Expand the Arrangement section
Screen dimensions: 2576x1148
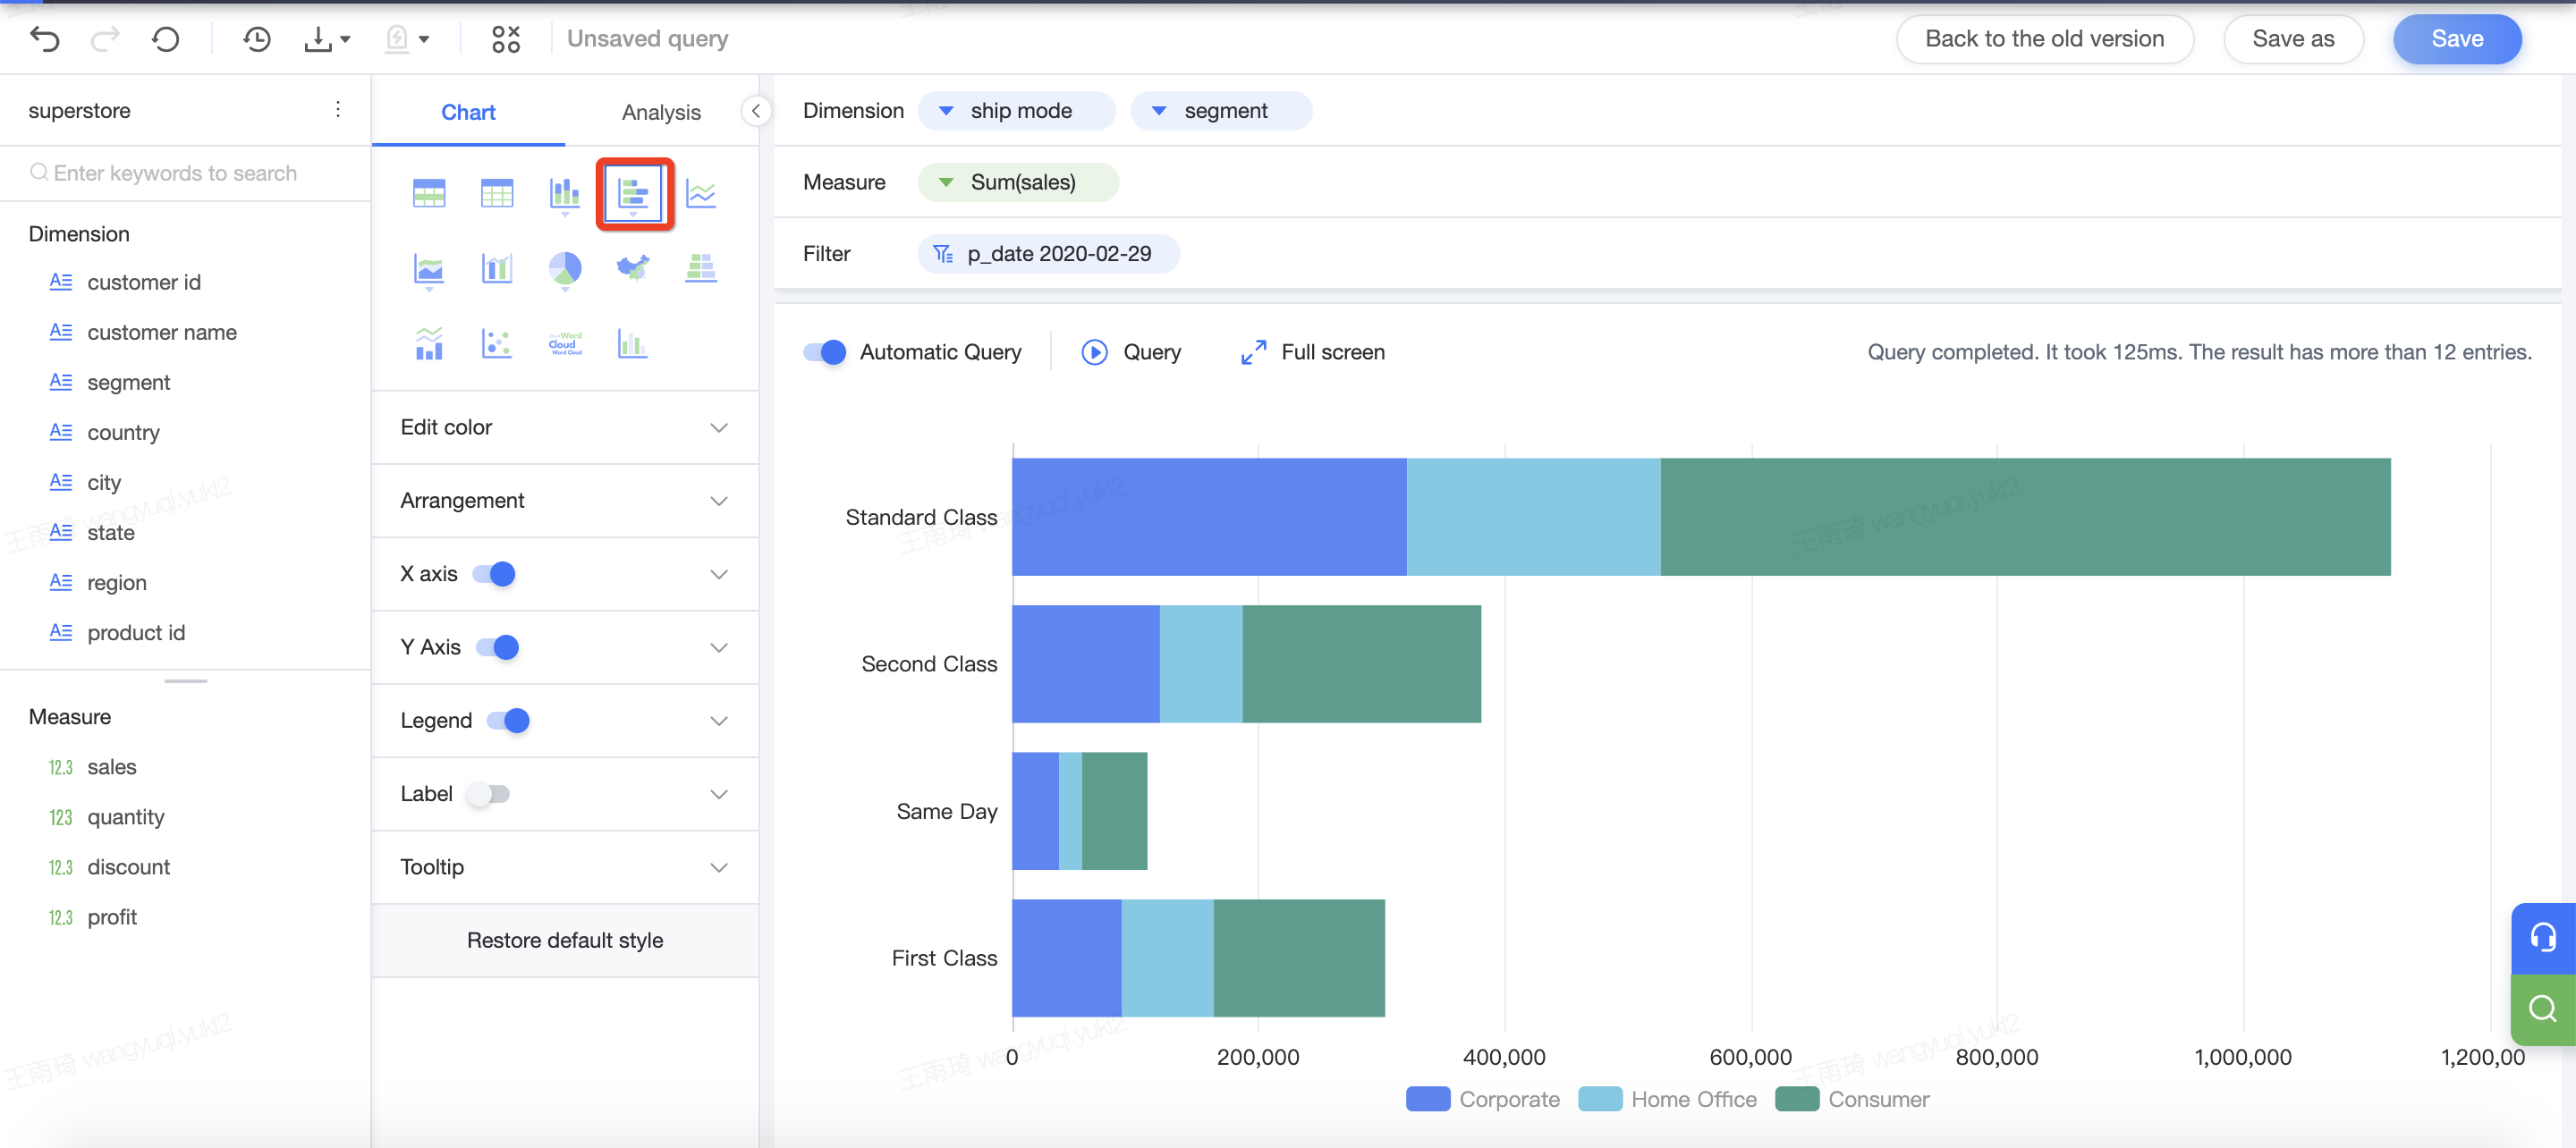point(565,501)
